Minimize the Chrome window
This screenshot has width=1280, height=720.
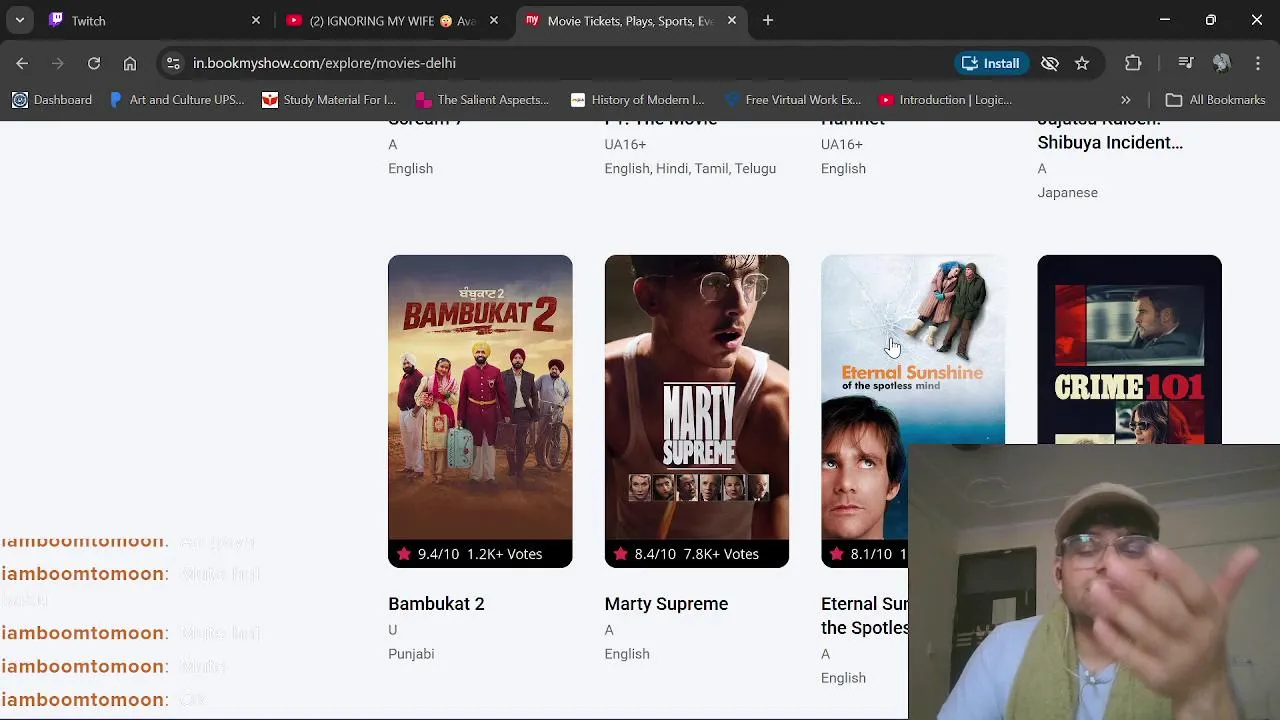pos(1165,20)
